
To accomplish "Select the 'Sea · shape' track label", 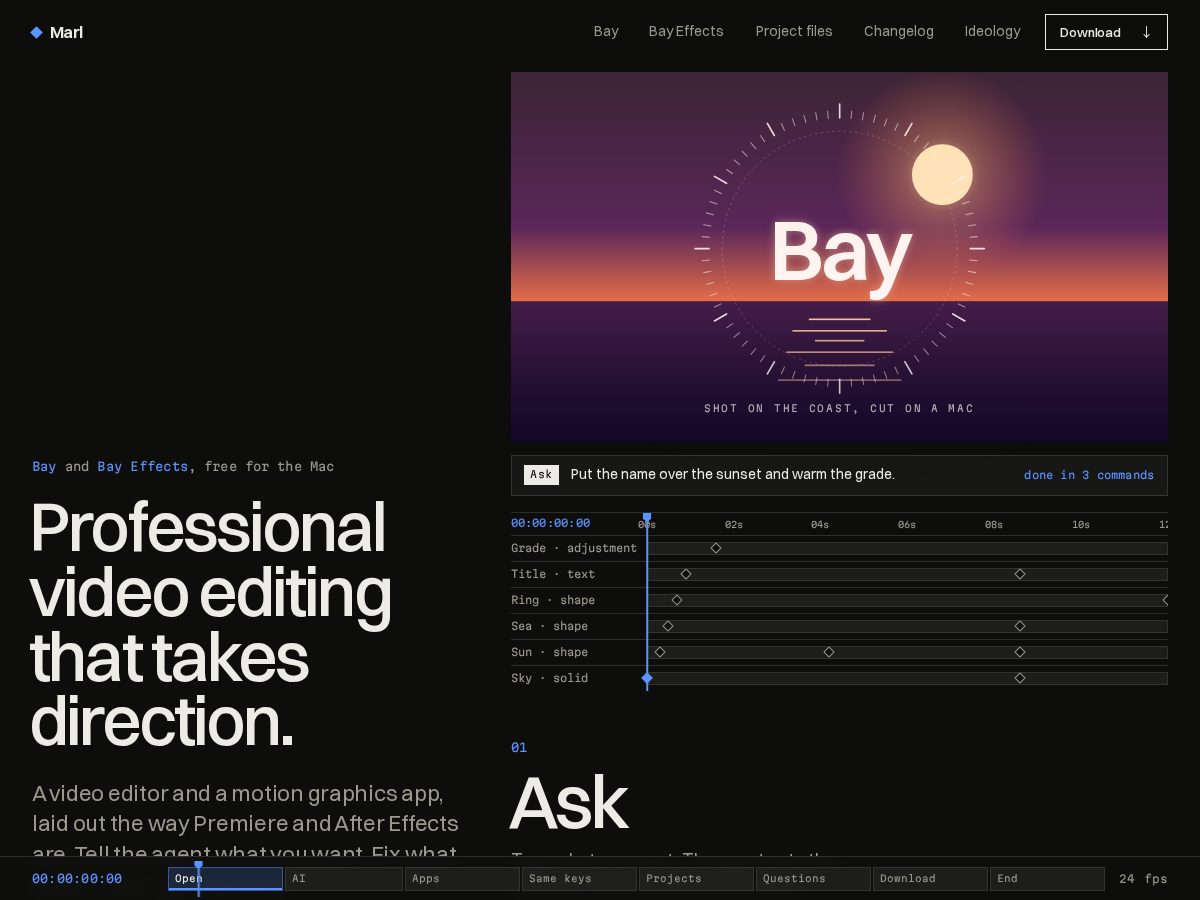I will (549, 626).
